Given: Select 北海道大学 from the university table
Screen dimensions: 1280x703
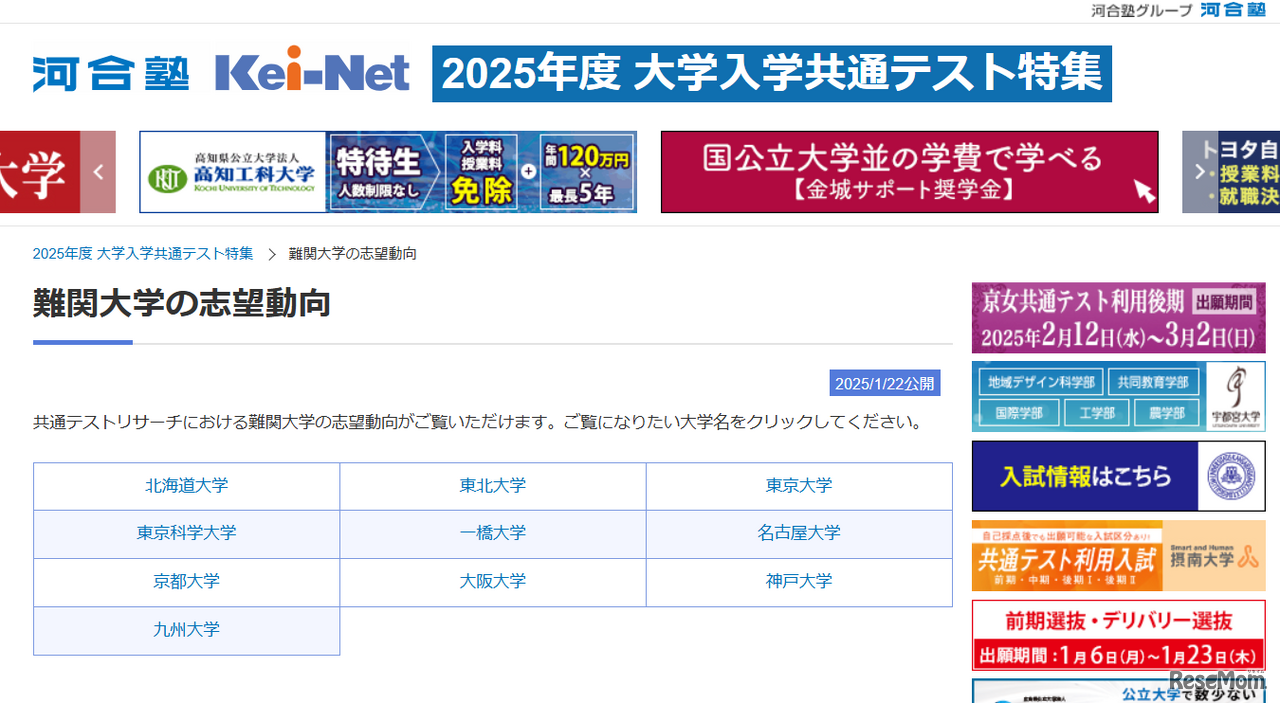Looking at the screenshot, I should (x=186, y=486).
